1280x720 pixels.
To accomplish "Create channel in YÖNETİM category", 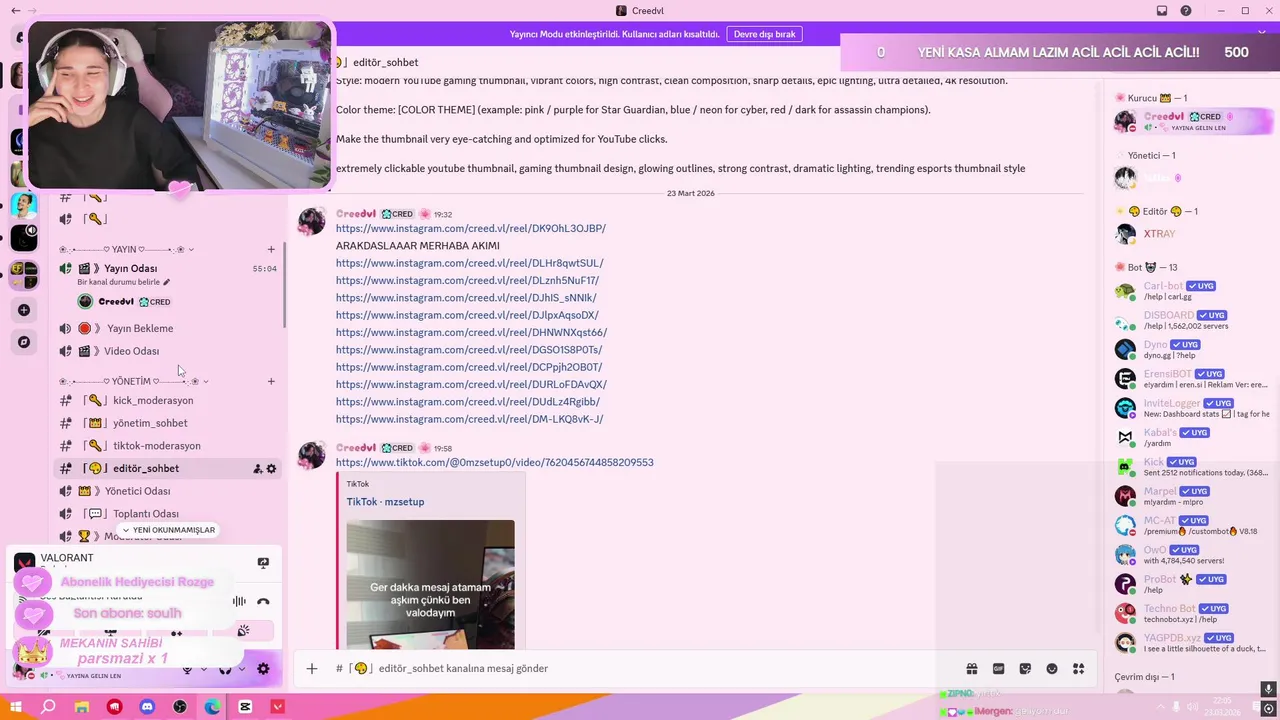I will click(271, 381).
